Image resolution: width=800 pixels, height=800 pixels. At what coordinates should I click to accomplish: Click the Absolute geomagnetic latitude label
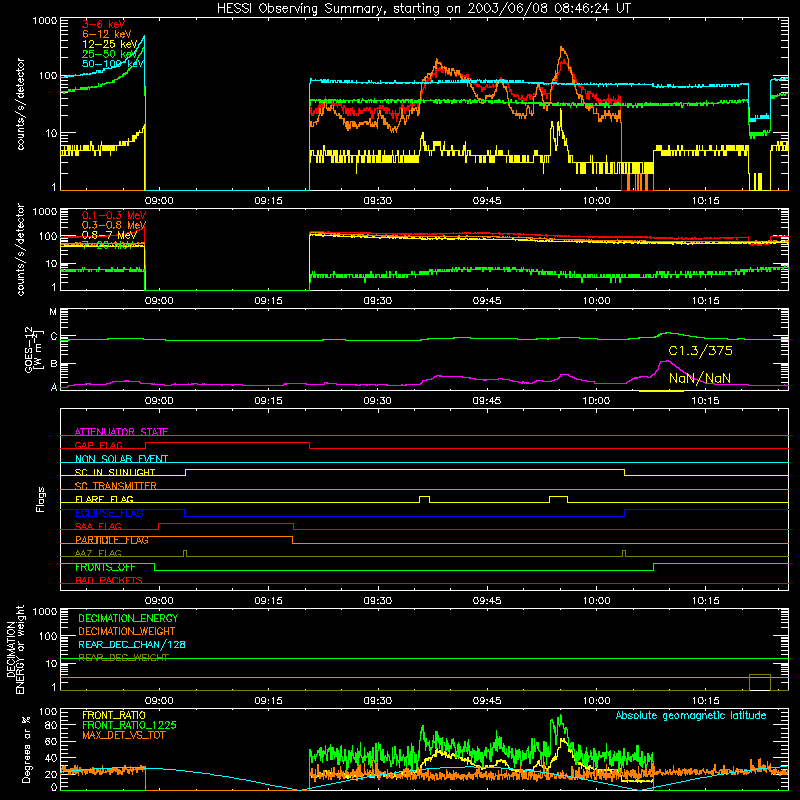pyautogui.click(x=691, y=715)
